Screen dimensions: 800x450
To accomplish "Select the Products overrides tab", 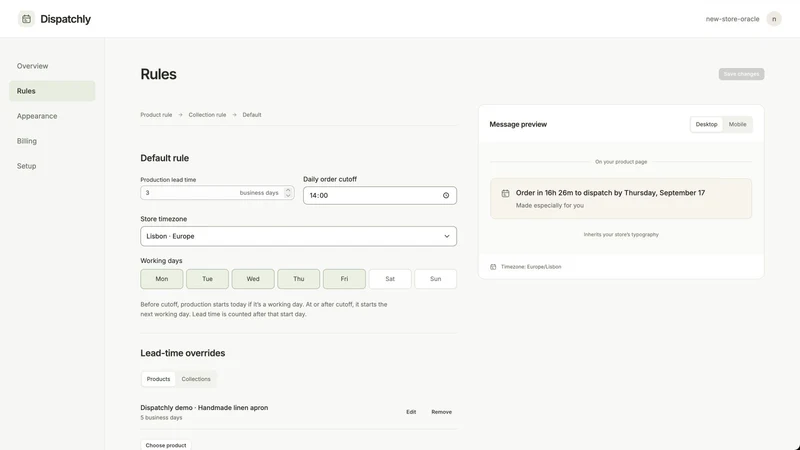I will click(158, 379).
